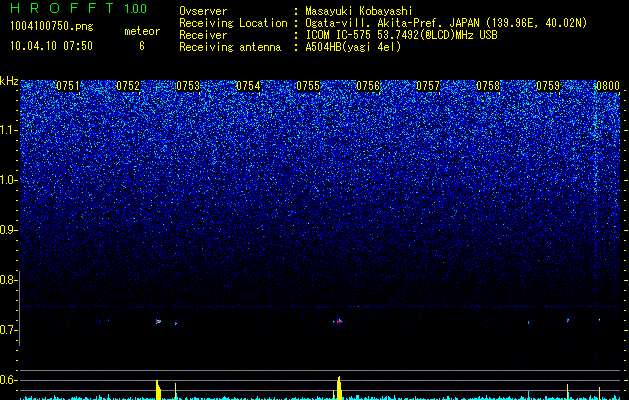Select the Ogata-vill. Akita-Pref. JAPAN location text

446,23
